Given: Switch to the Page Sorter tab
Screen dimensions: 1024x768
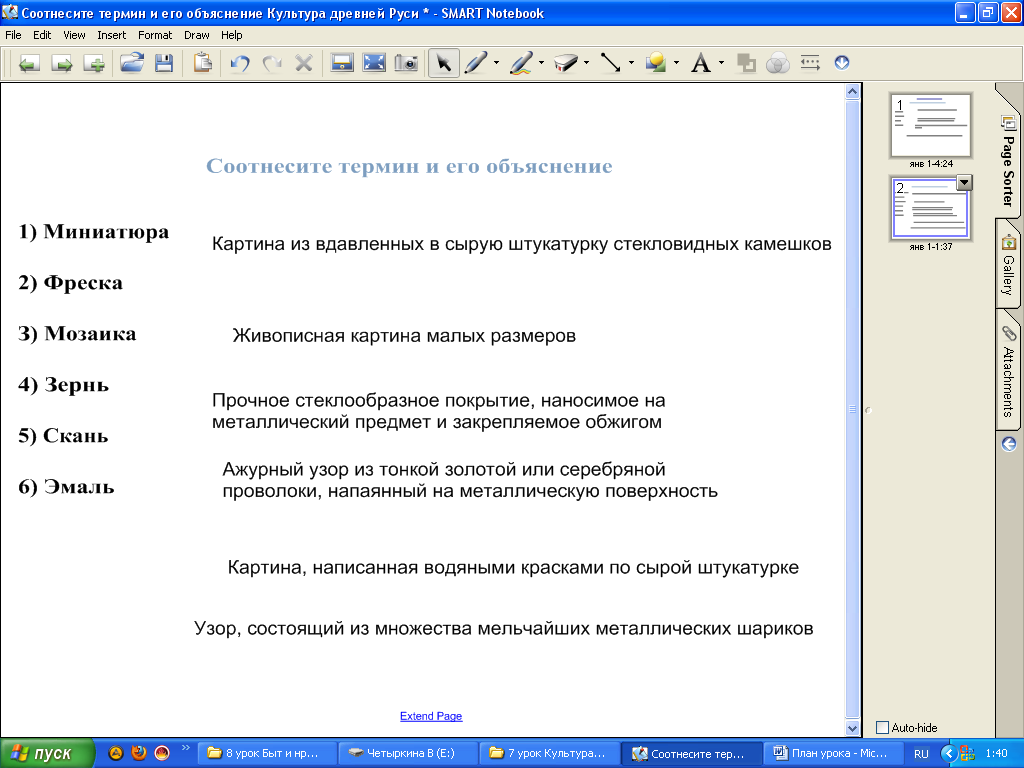Looking at the screenshot, I should point(1008,160).
